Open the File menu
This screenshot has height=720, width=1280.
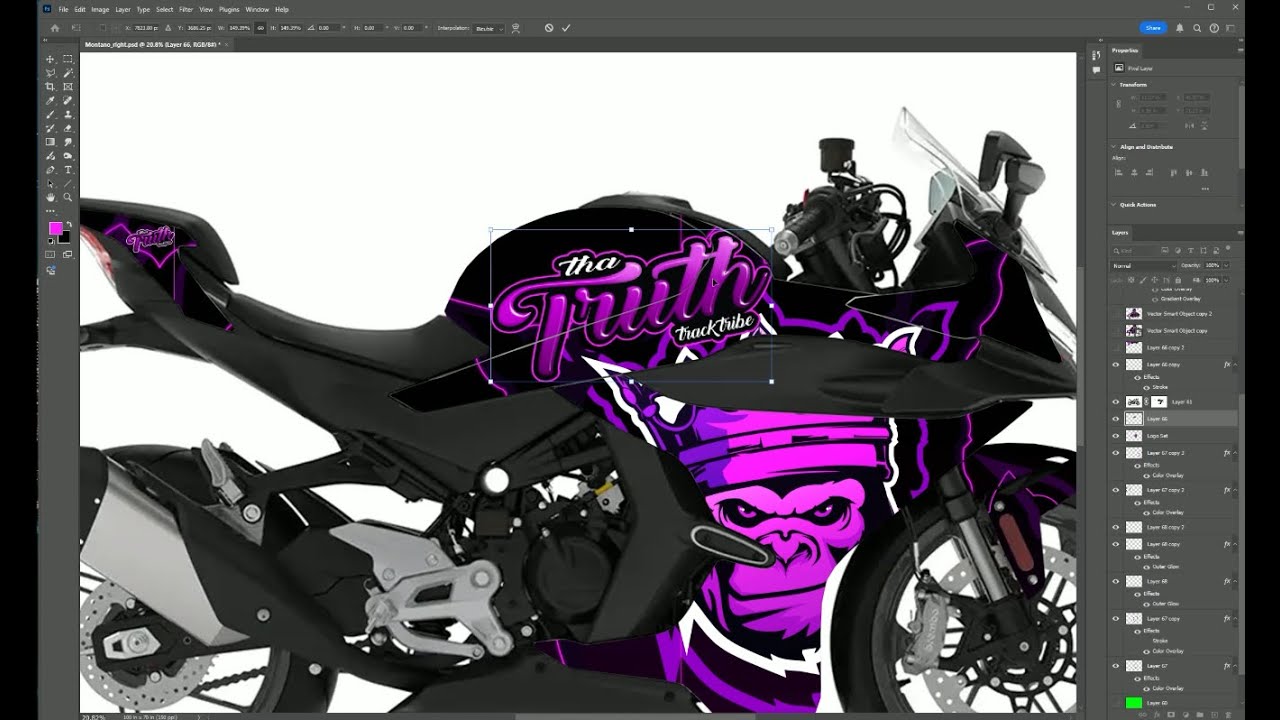[63, 9]
